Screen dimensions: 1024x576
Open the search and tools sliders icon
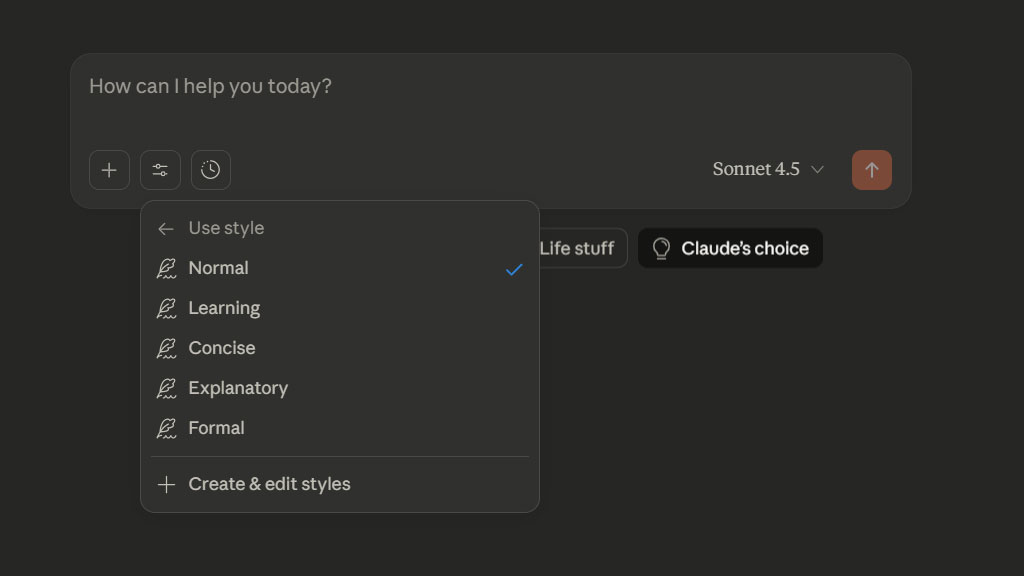(160, 170)
